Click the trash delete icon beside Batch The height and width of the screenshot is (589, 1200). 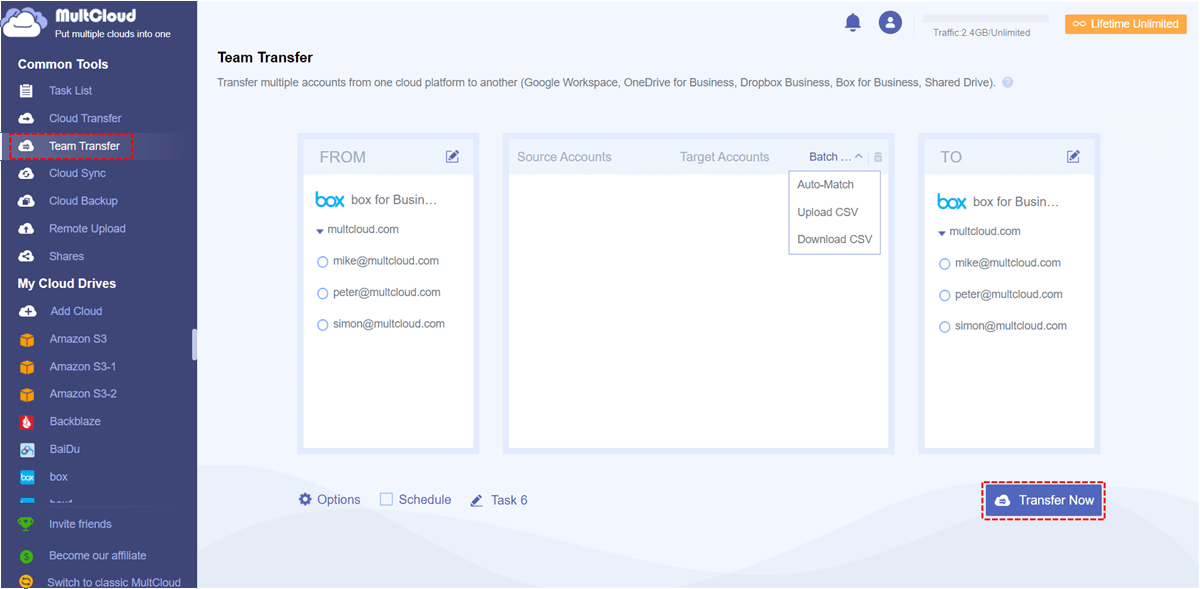[878, 157]
